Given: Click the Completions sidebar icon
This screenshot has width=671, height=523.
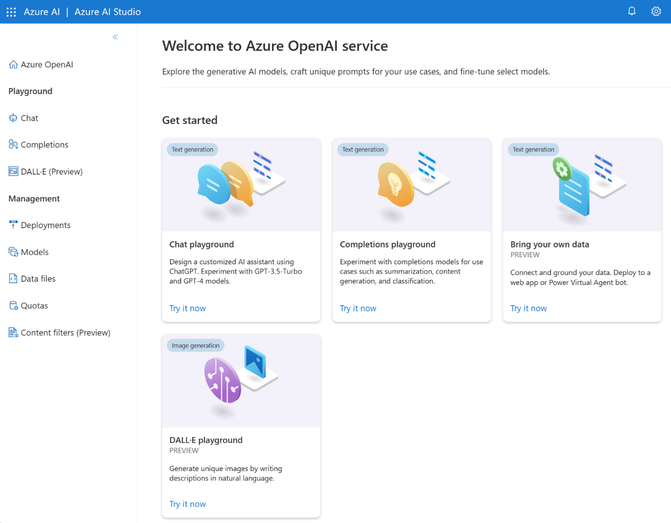Looking at the screenshot, I should (x=13, y=145).
